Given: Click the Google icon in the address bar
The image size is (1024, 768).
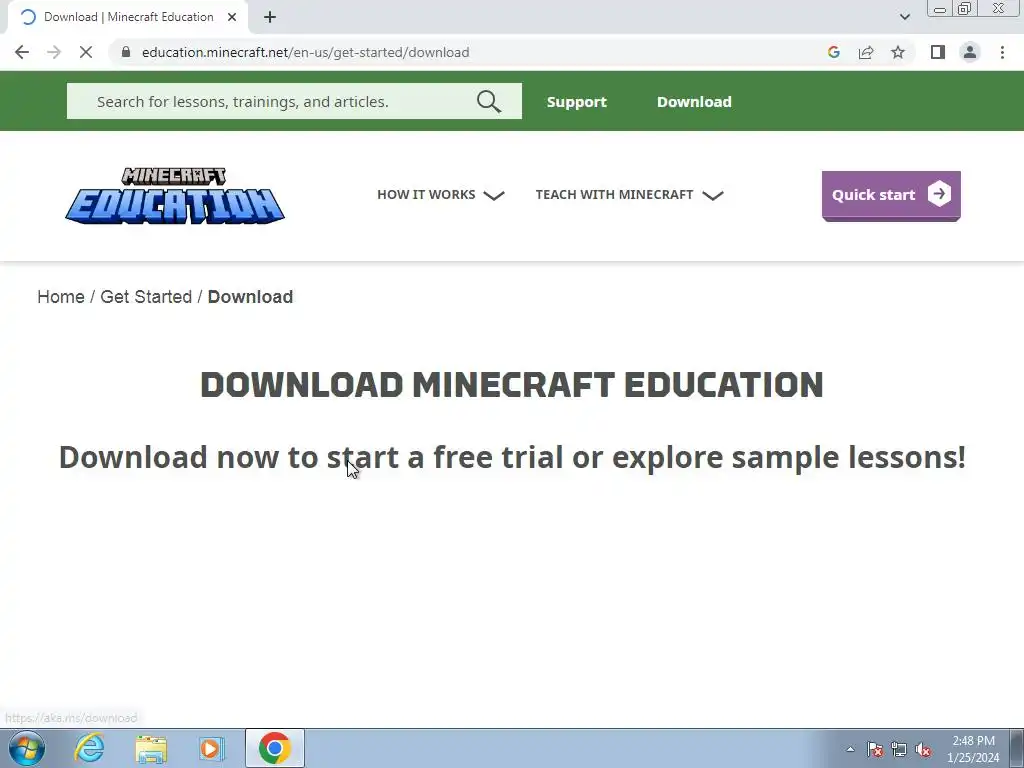Looking at the screenshot, I should click(833, 52).
